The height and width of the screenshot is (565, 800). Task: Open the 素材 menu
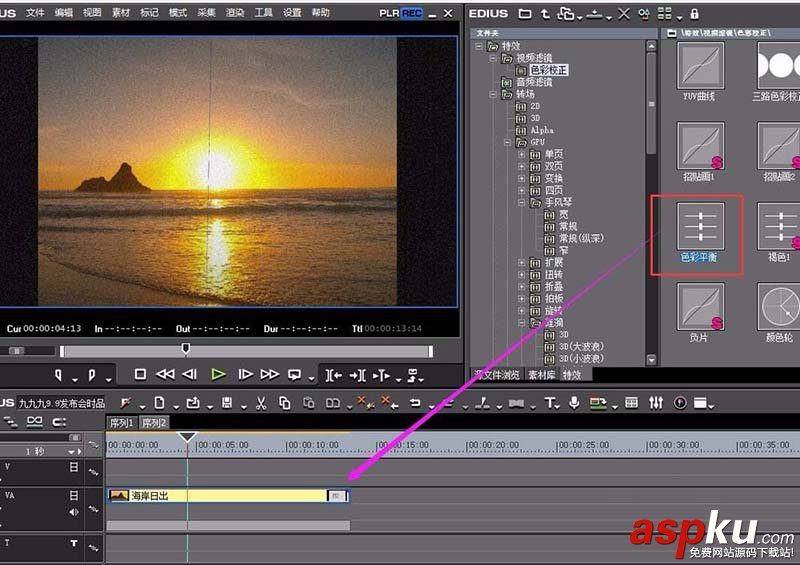(x=121, y=13)
